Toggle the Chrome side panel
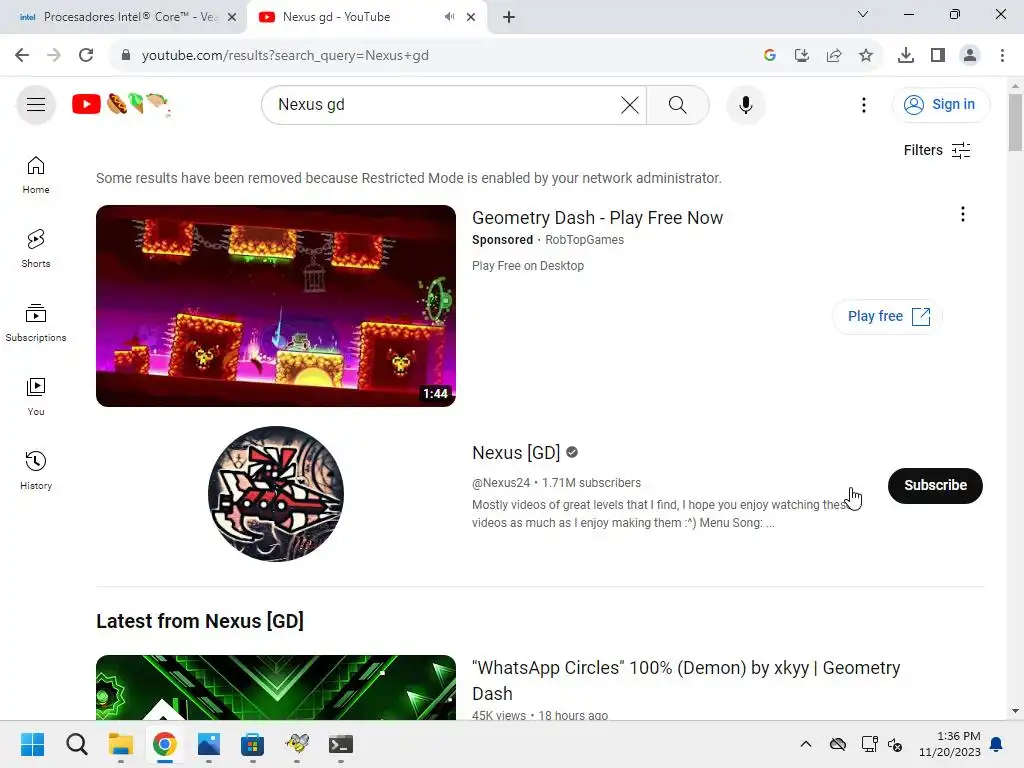Image resolution: width=1024 pixels, height=768 pixels. 938,56
